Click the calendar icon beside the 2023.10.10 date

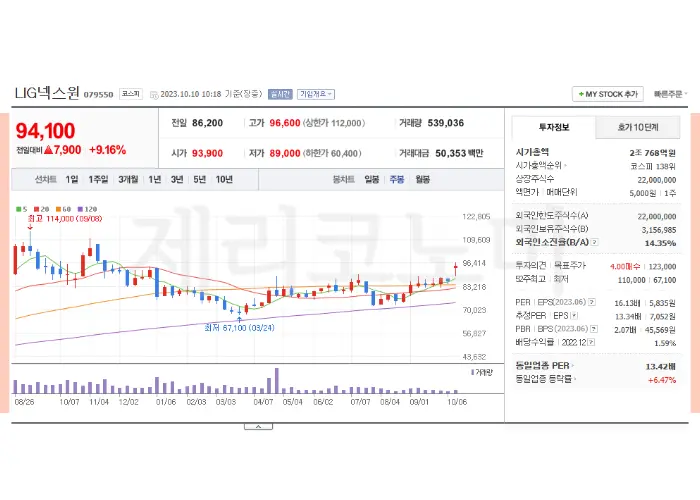click(154, 95)
